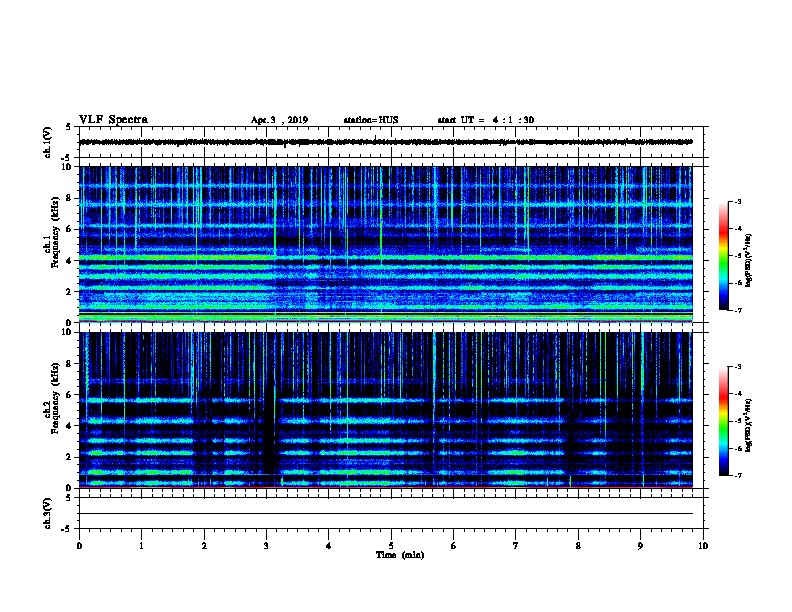Image resolution: width=792 pixels, height=612 pixels.
Task: Click the '5' tick of ch.1(V) waveform axis
Action: click(x=68, y=127)
